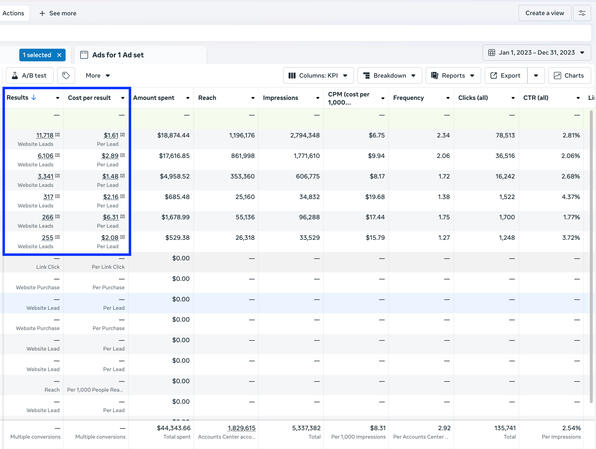Click the 1,829,615 reach total link
Viewport: 596px width, 449px height.
(242, 428)
